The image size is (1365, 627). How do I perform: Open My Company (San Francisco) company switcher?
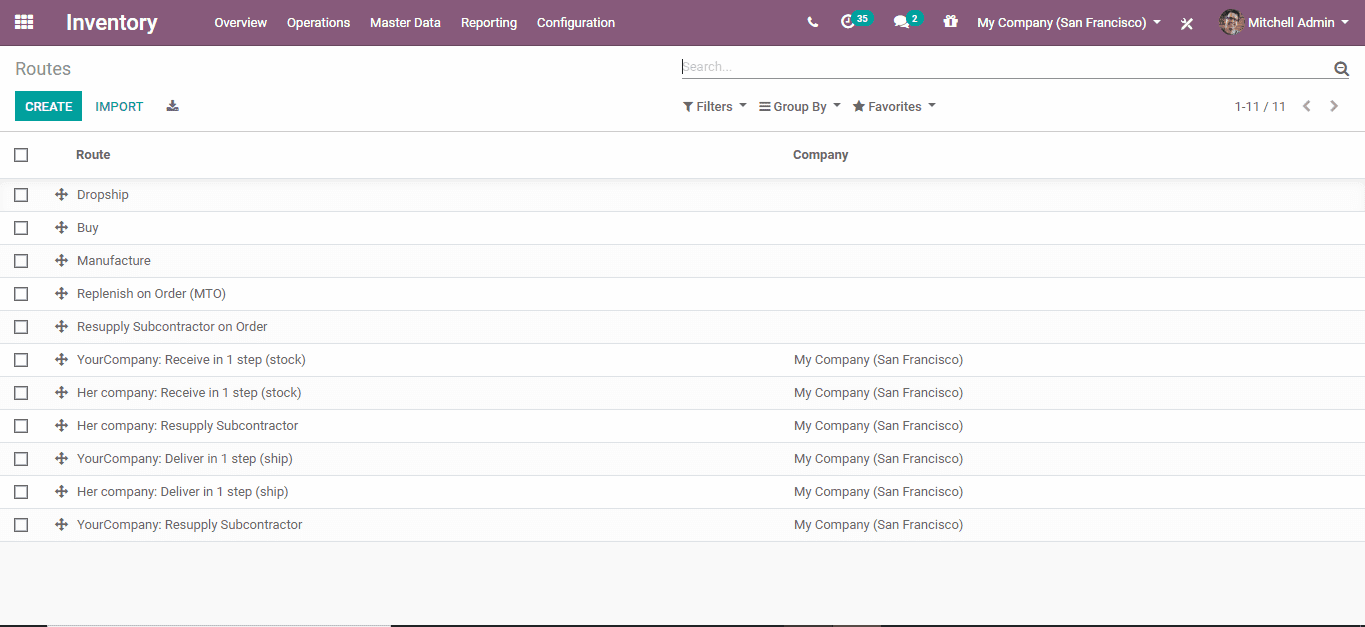click(1069, 22)
